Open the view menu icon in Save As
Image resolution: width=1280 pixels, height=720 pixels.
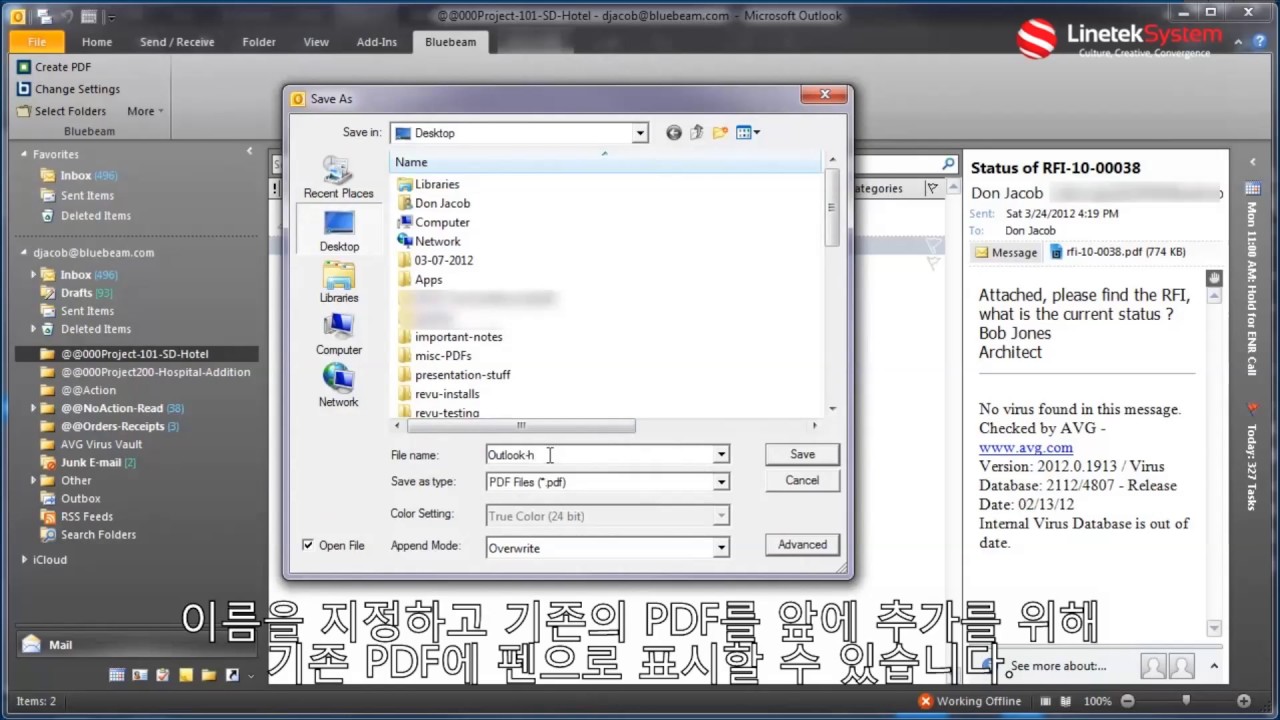point(747,132)
